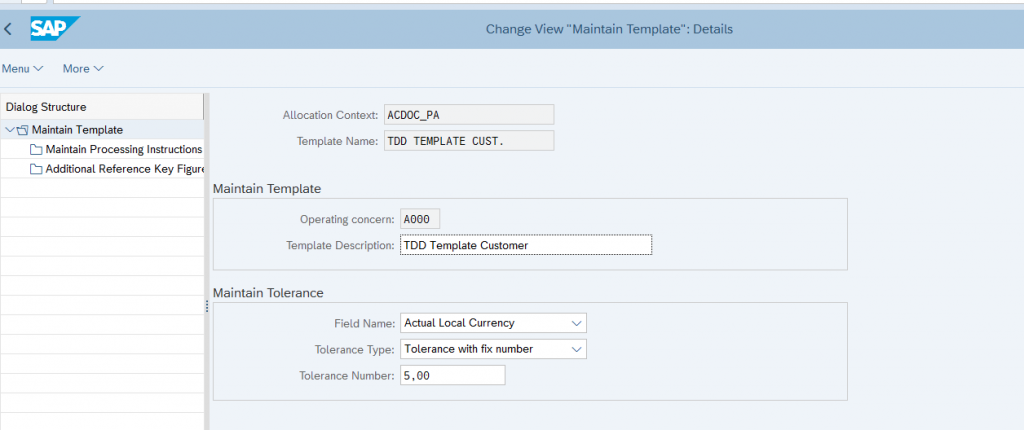Viewport: 1024px width, 430px height.
Task: Open the Tolerance Type dropdown arrow
Action: pyautogui.click(x=576, y=349)
